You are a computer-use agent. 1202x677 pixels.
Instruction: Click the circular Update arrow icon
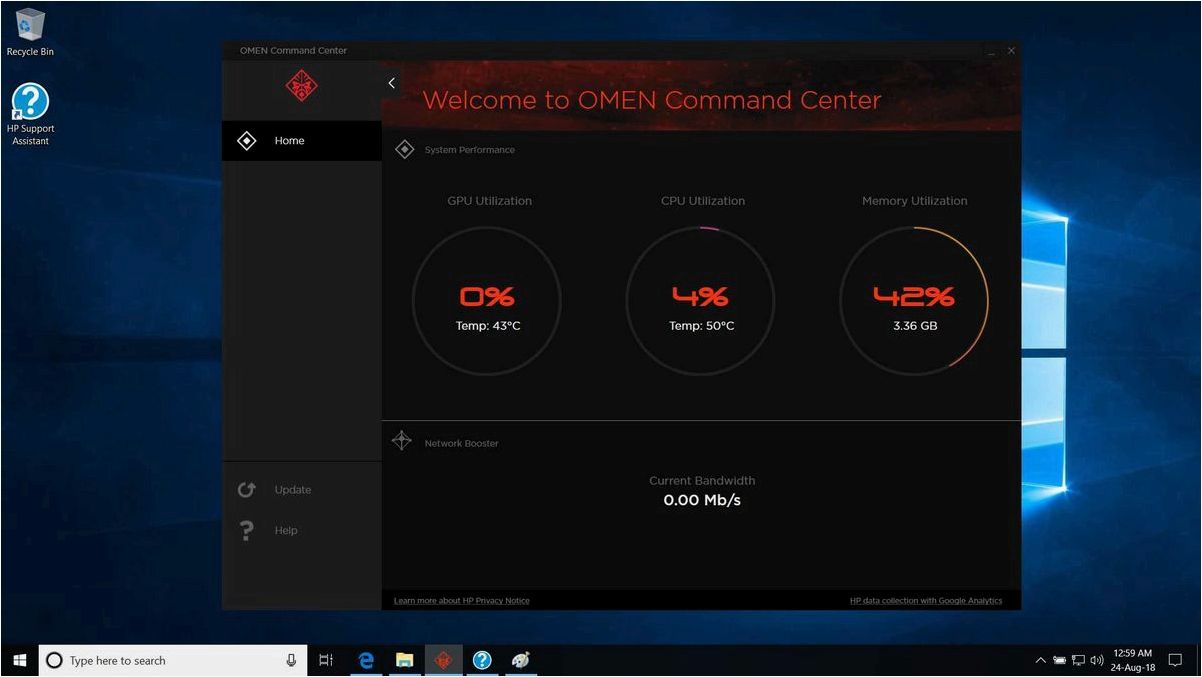(246, 490)
